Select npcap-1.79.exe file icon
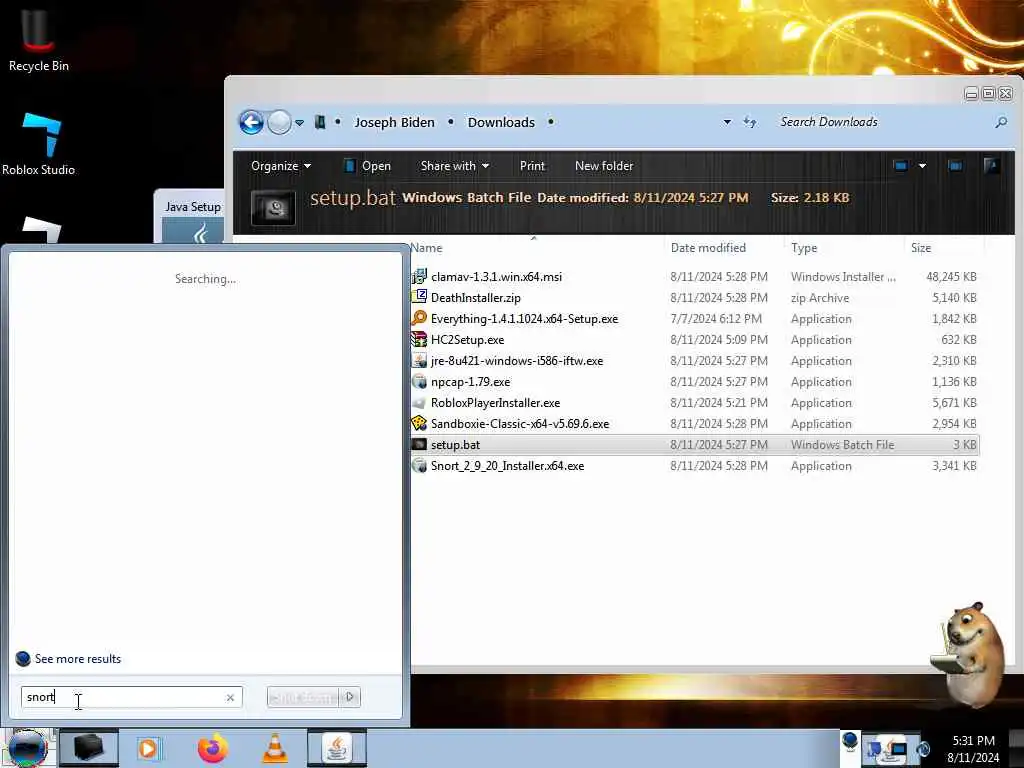This screenshot has width=1024, height=768. pyautogui.click(x=419, y=381)
